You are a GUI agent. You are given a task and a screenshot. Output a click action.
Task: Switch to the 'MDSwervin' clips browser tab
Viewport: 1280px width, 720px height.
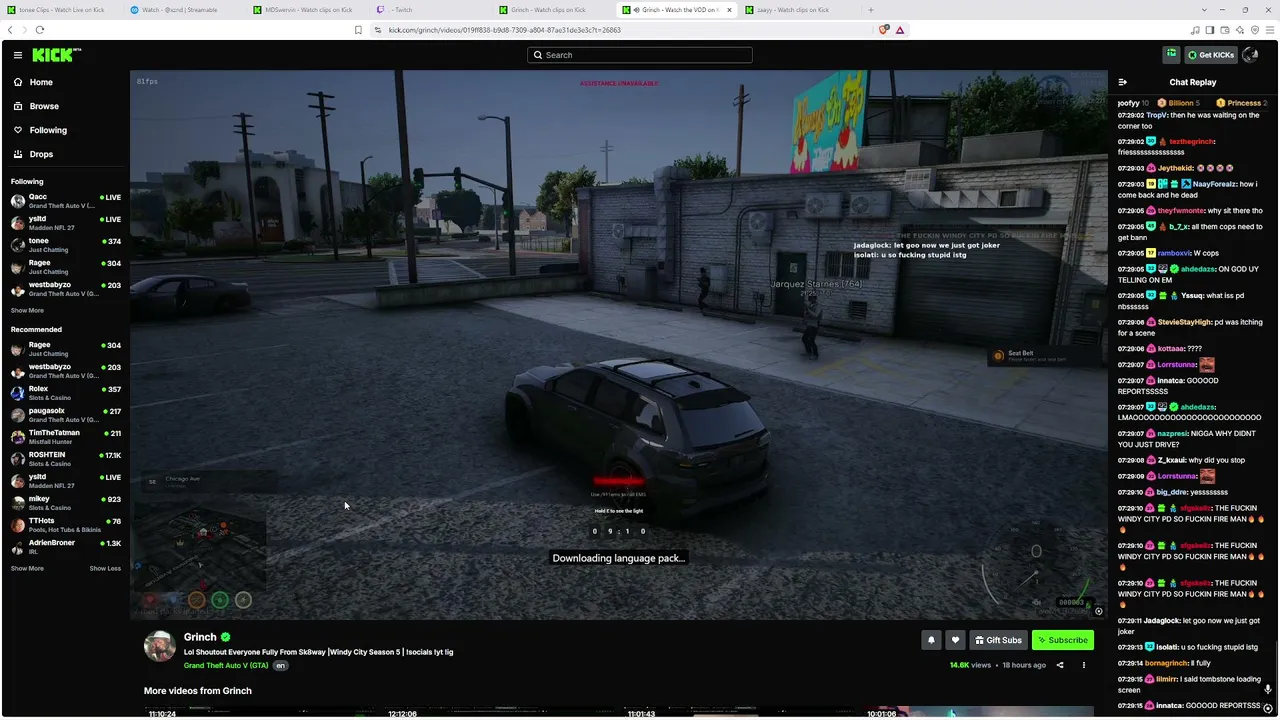(x=308, y=10)
